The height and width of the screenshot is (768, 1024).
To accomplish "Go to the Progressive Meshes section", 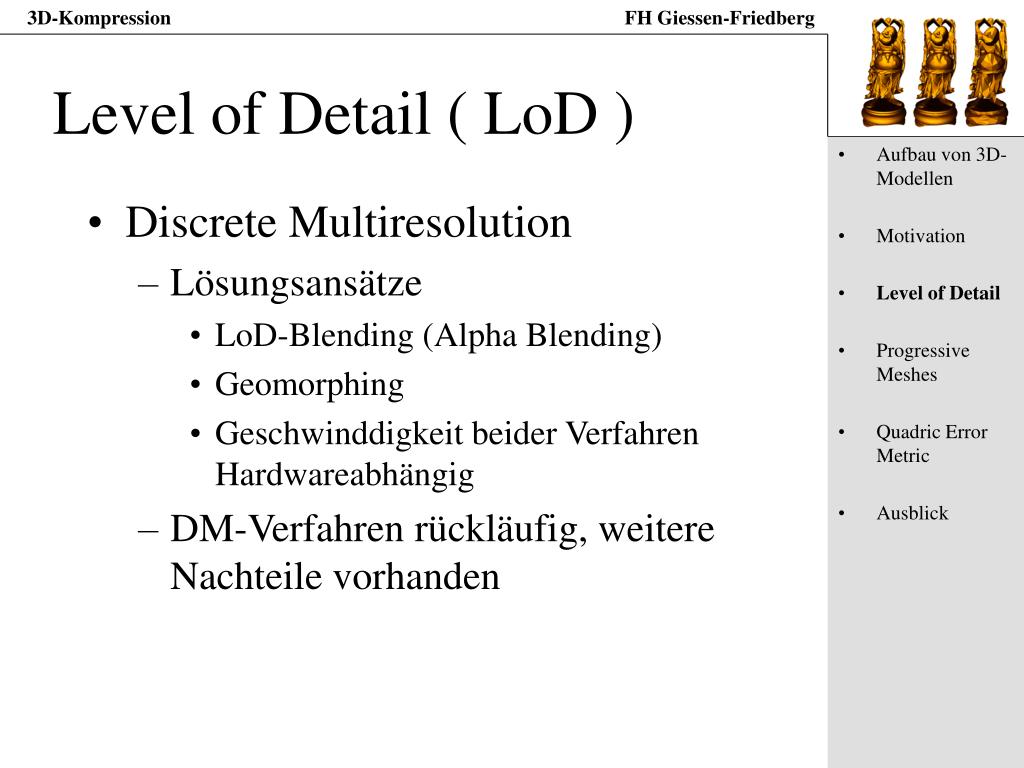I will pyautogui.click(x=922, y=362).
